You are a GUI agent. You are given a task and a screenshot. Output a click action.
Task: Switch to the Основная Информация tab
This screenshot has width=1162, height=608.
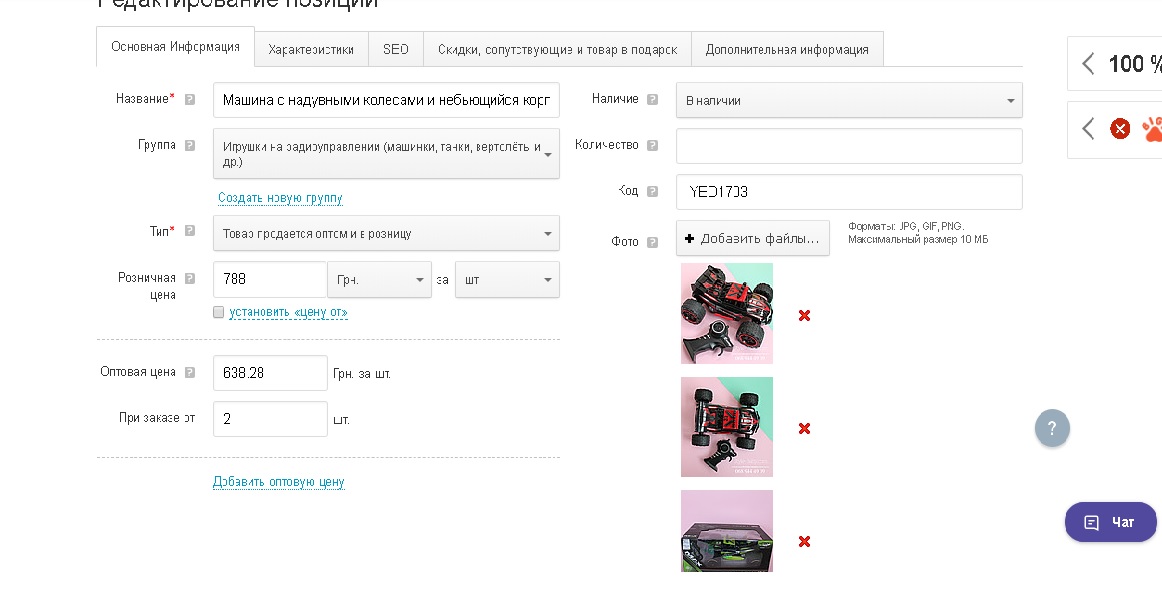[176, 47]
